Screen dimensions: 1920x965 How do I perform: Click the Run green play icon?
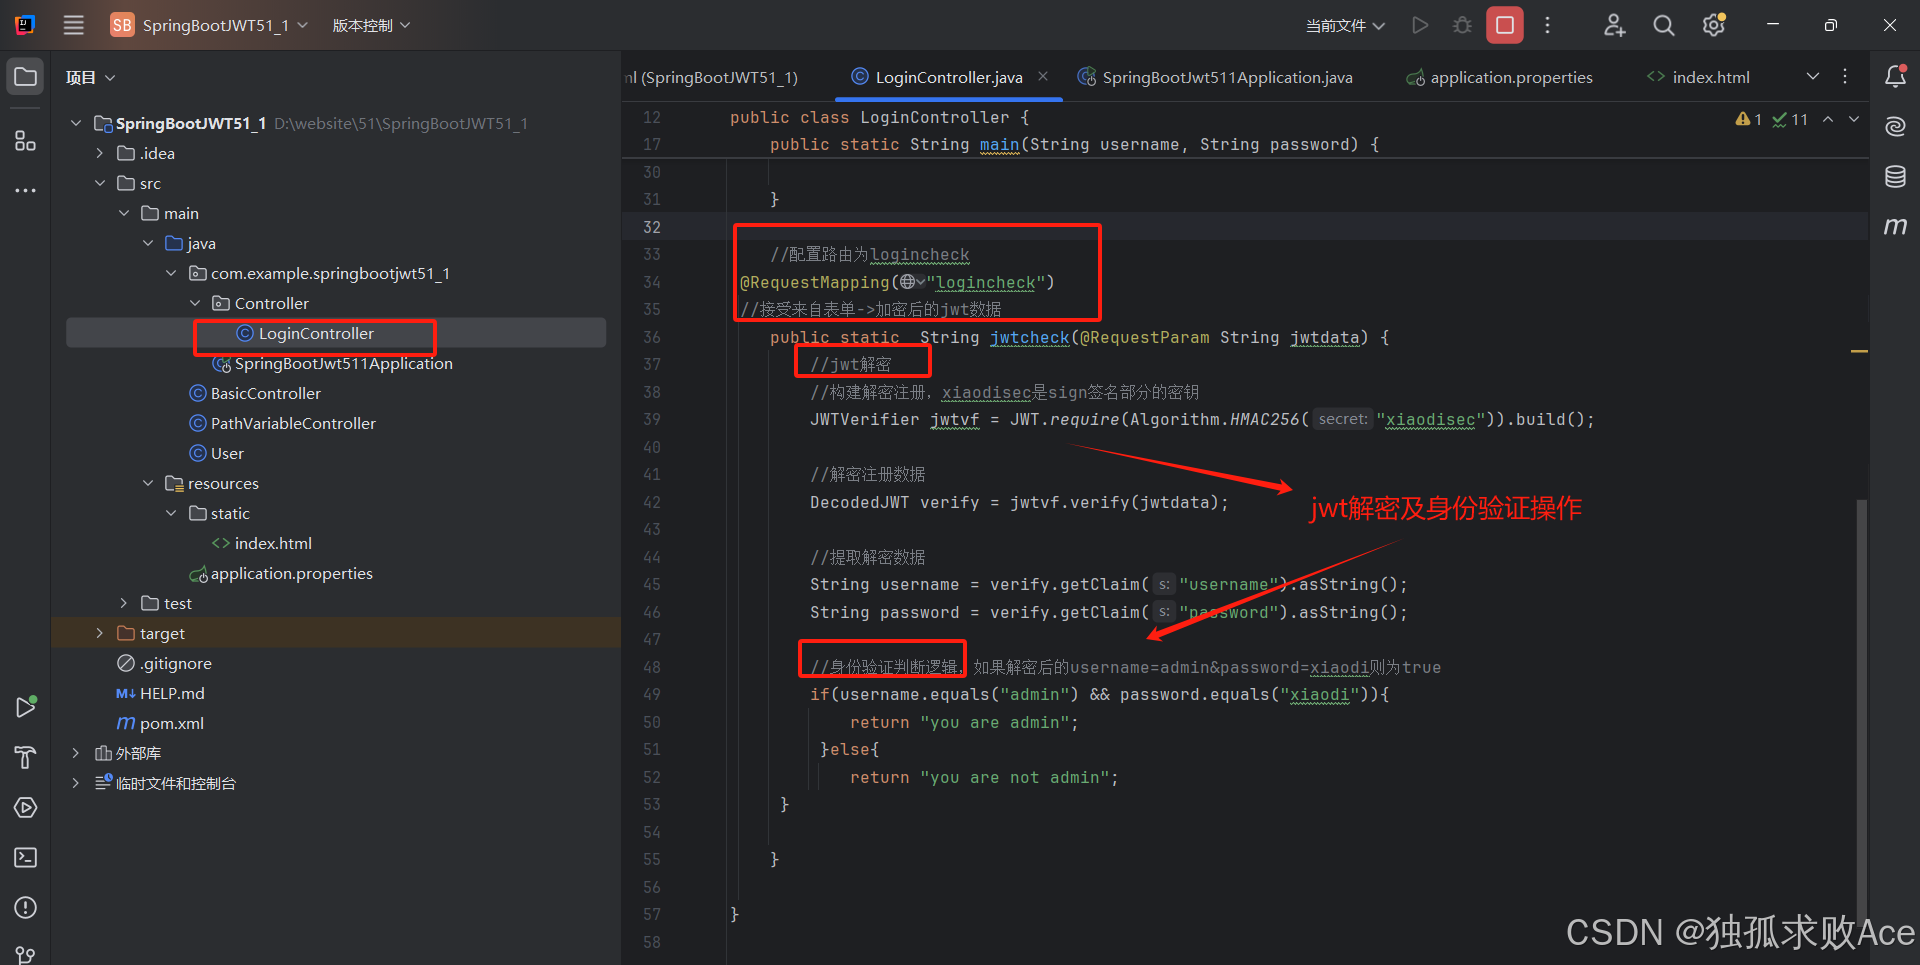click(x=1420, y=25)
